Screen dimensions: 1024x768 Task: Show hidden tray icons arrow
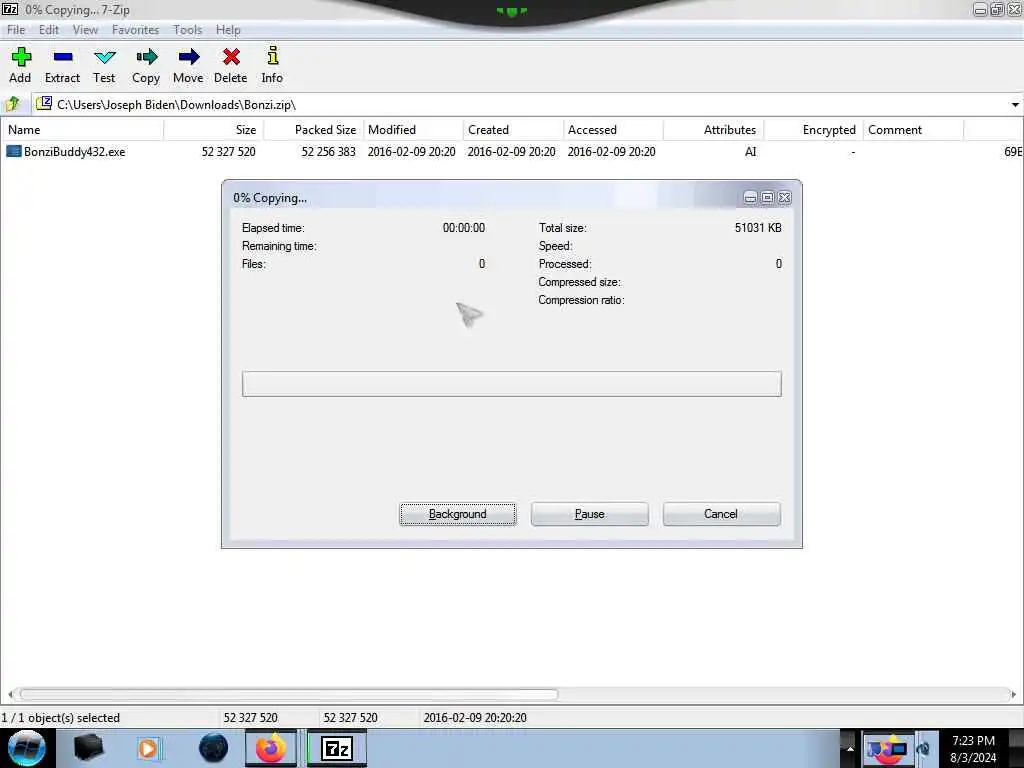click(x=850, y=748)
